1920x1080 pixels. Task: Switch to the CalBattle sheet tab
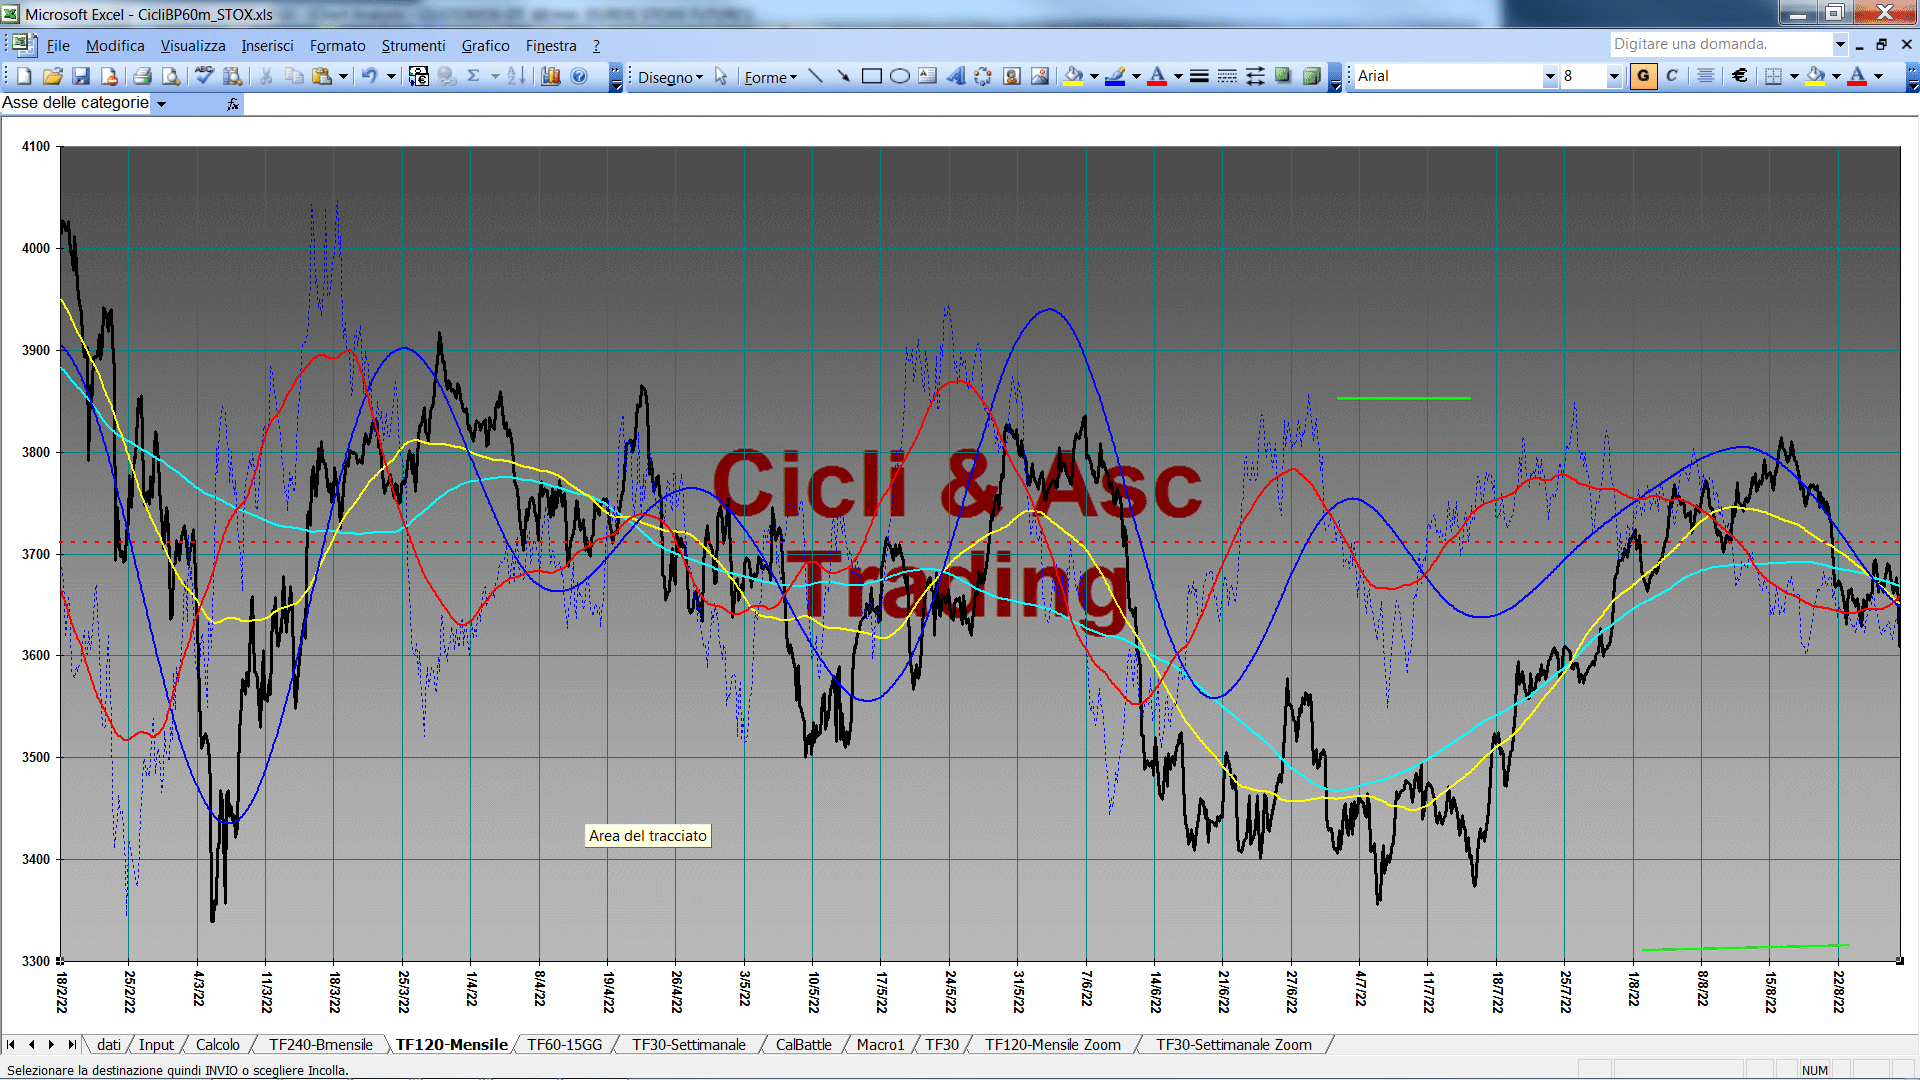(803, 1045)
